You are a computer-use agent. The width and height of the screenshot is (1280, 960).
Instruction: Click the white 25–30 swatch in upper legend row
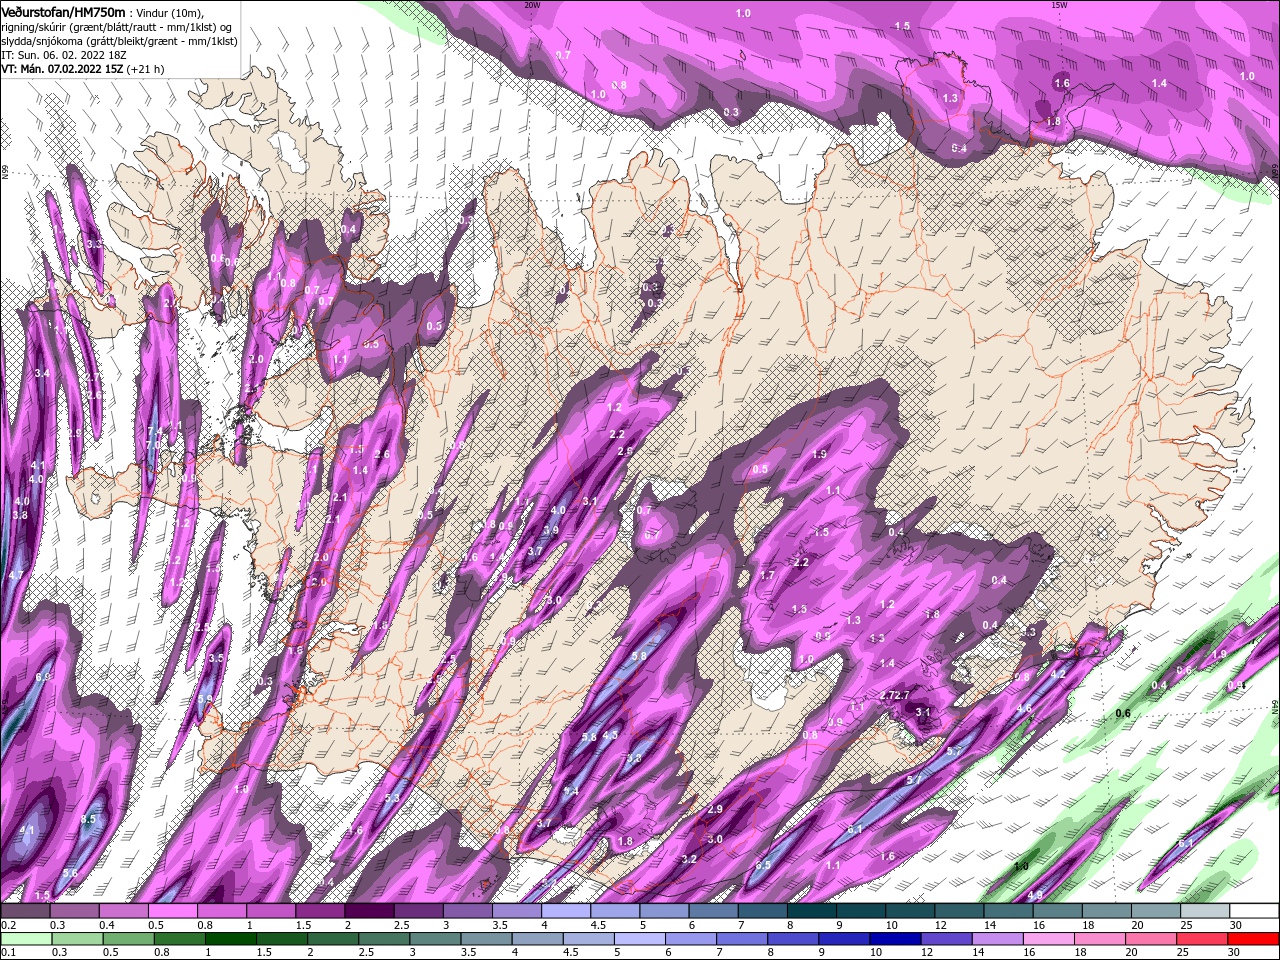1205,912
